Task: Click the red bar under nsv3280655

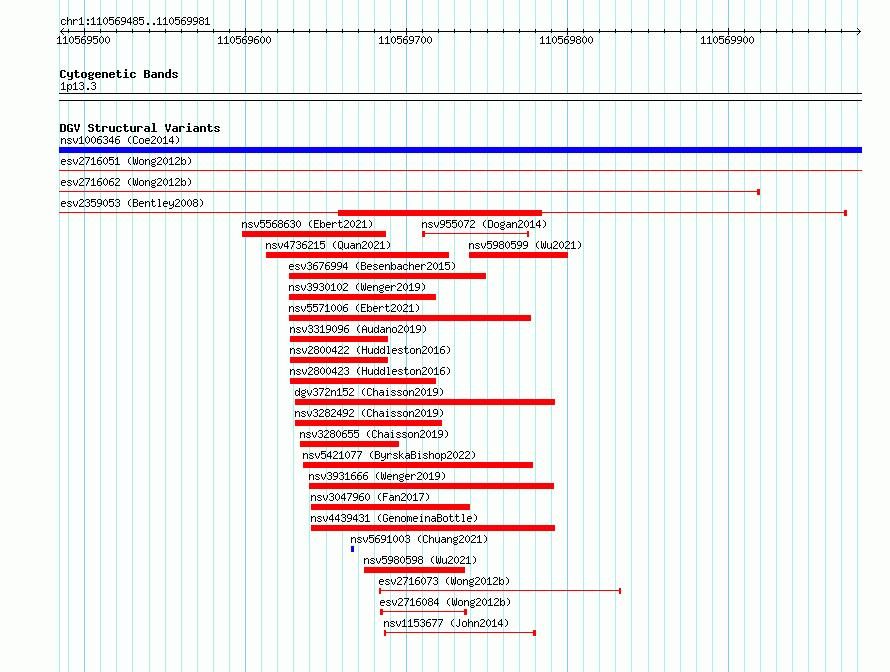Action: click(349, 444)
